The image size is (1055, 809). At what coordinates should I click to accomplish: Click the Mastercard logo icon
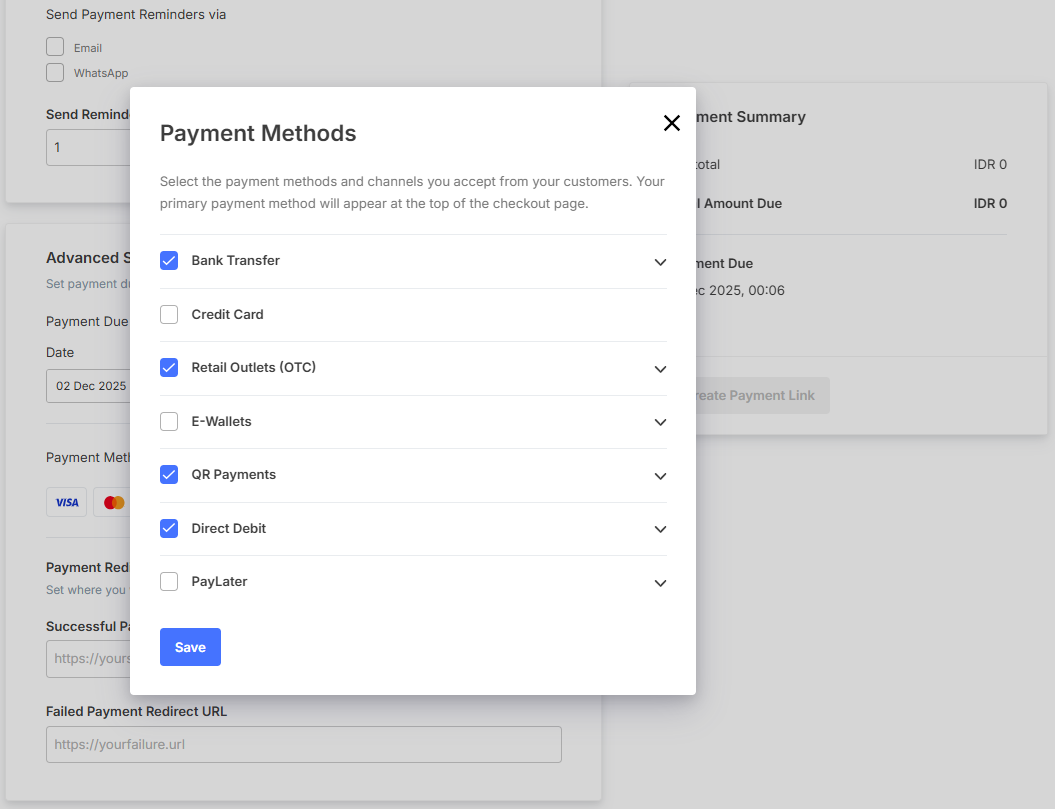(x=113, y=502)
